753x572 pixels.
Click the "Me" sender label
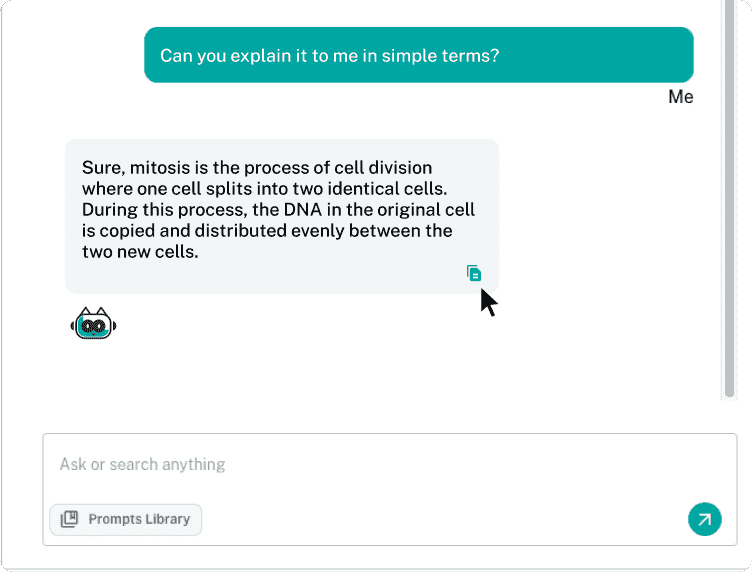(x=681, y=97)
